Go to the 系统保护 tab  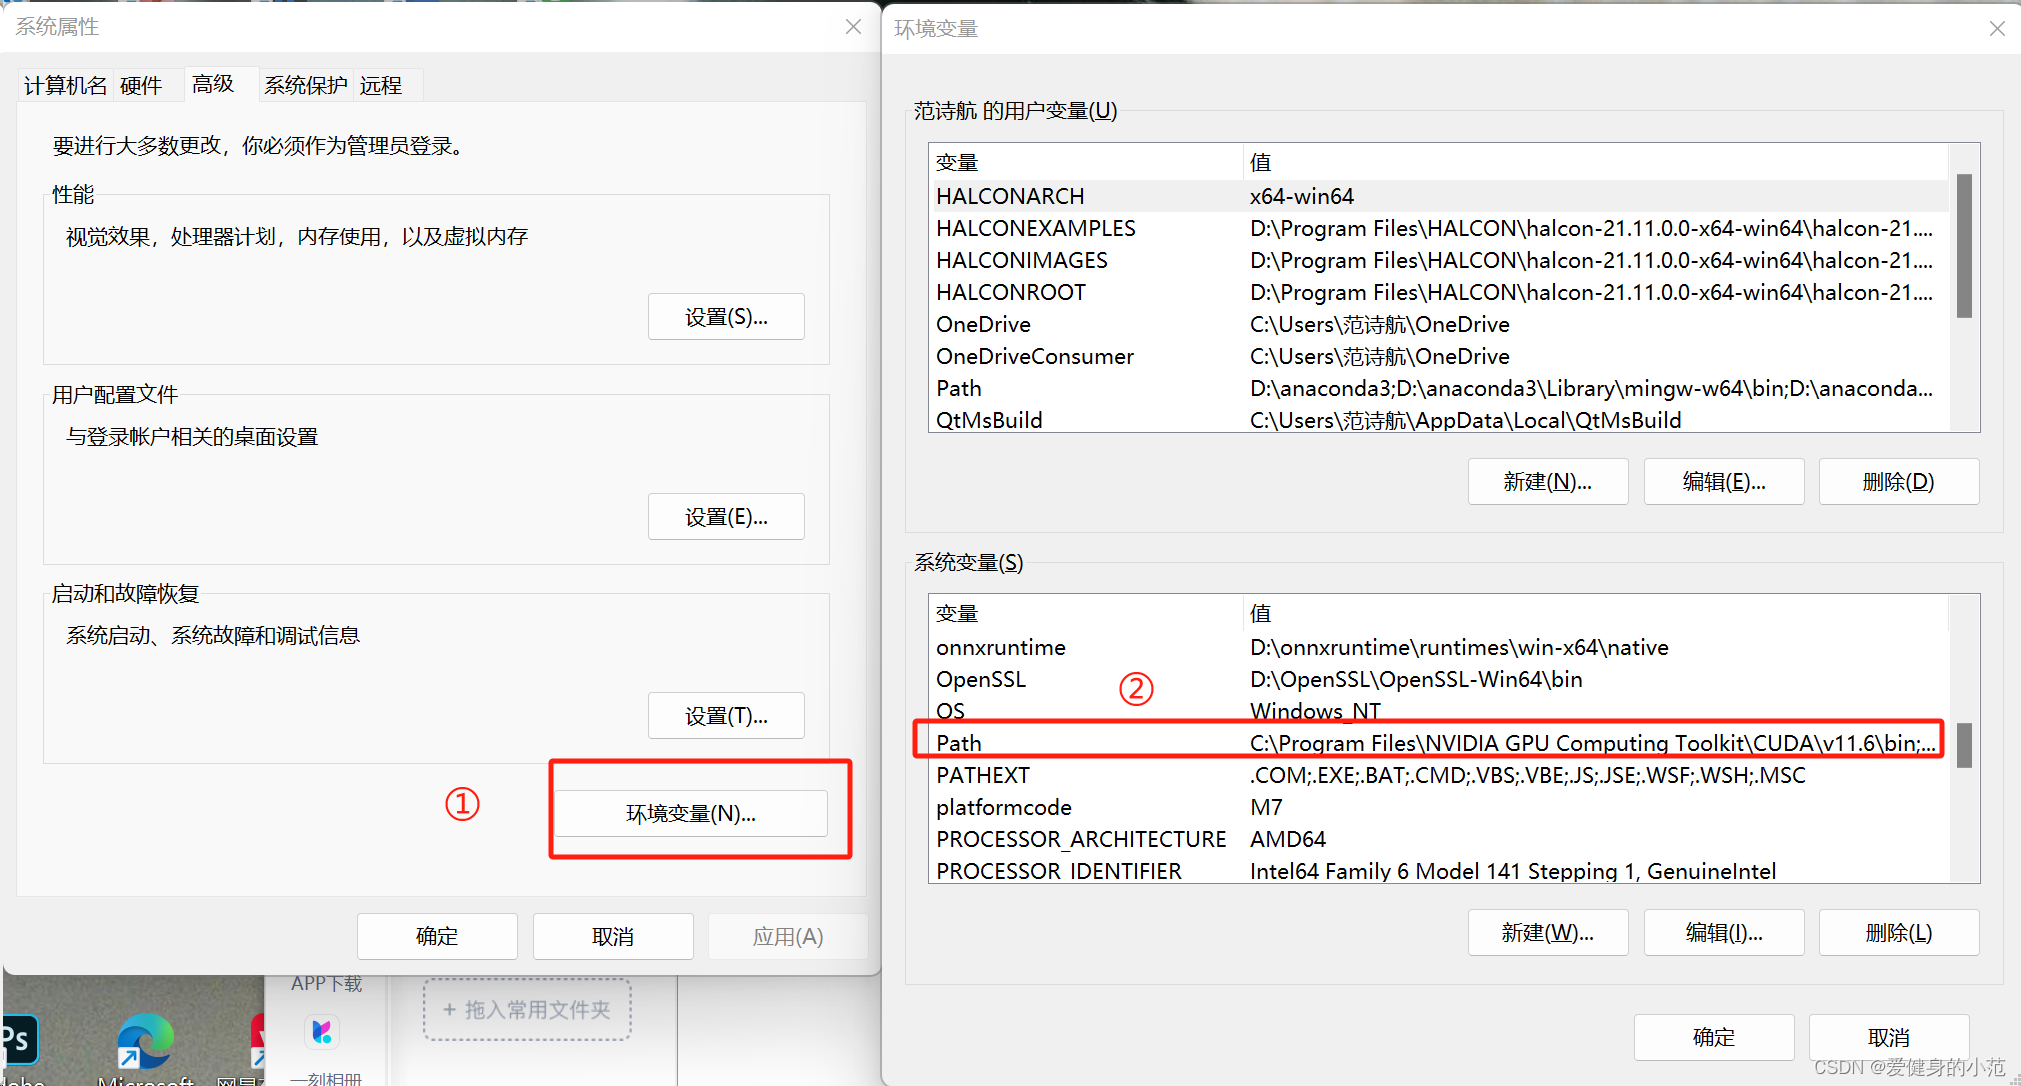click(305, 86)
